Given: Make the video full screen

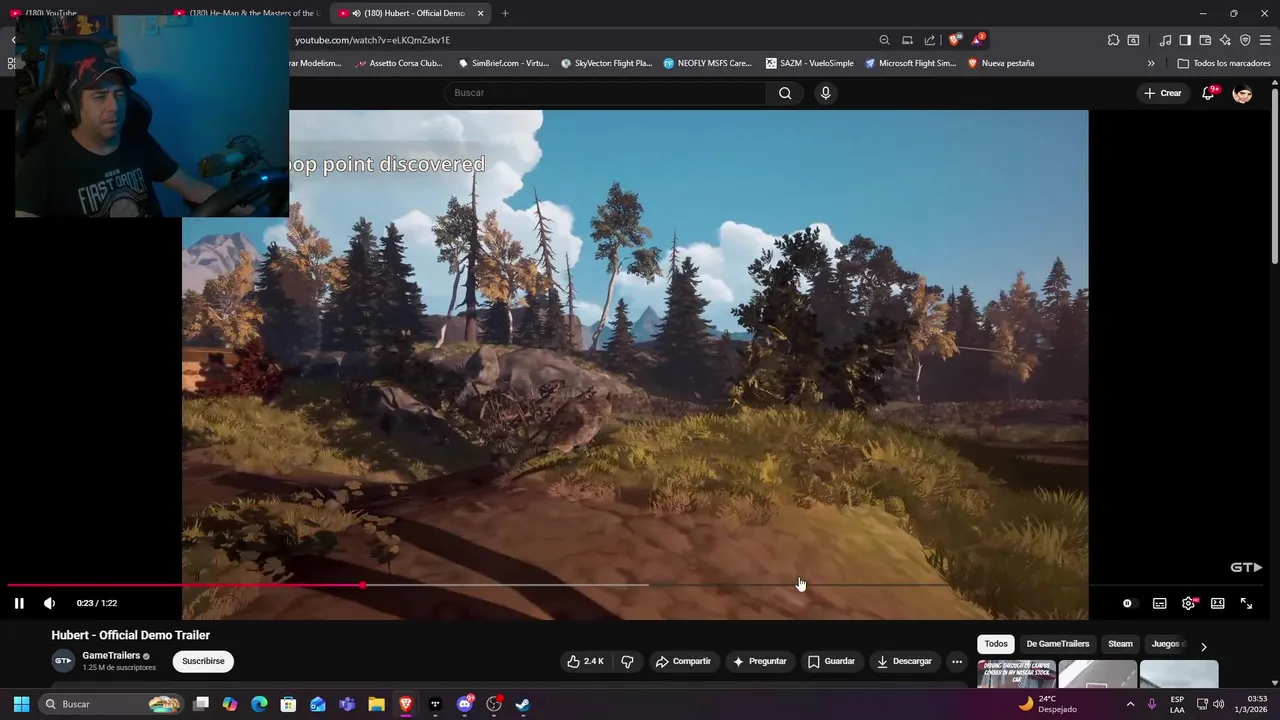Looking at the screenshot, I should [1247, 603].
